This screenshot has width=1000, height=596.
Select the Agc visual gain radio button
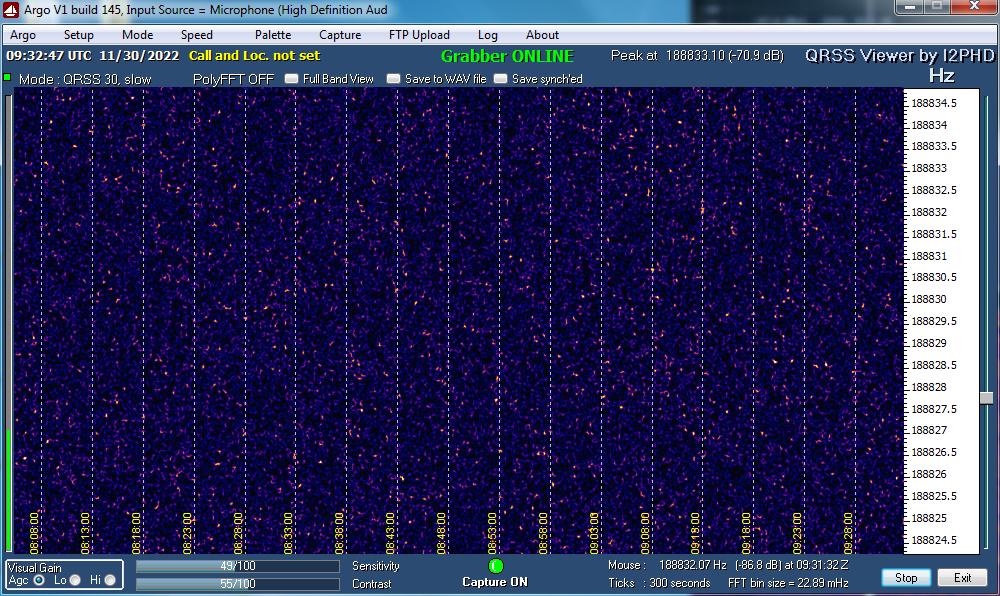tap(39, 580)
